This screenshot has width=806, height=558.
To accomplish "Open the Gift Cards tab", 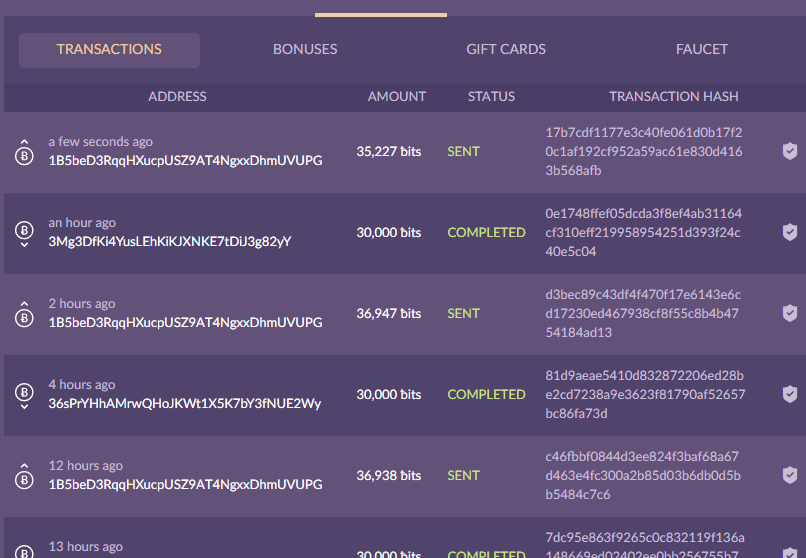I will tap(506, 49).
